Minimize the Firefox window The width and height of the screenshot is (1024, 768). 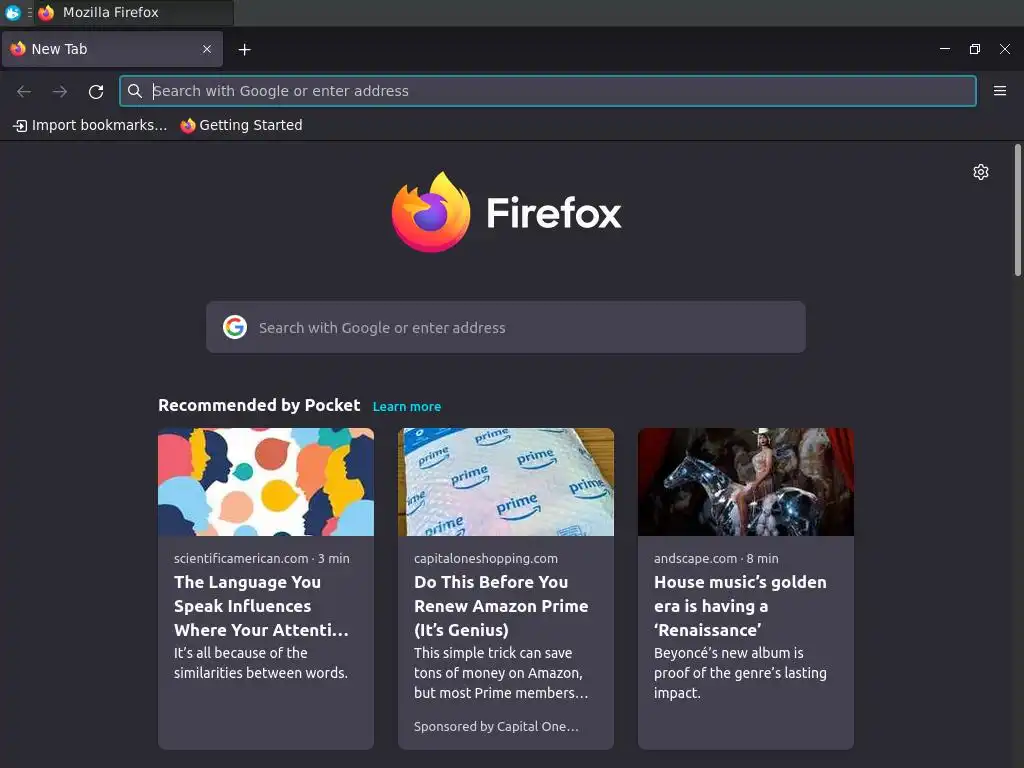click(x=944, y=49)
